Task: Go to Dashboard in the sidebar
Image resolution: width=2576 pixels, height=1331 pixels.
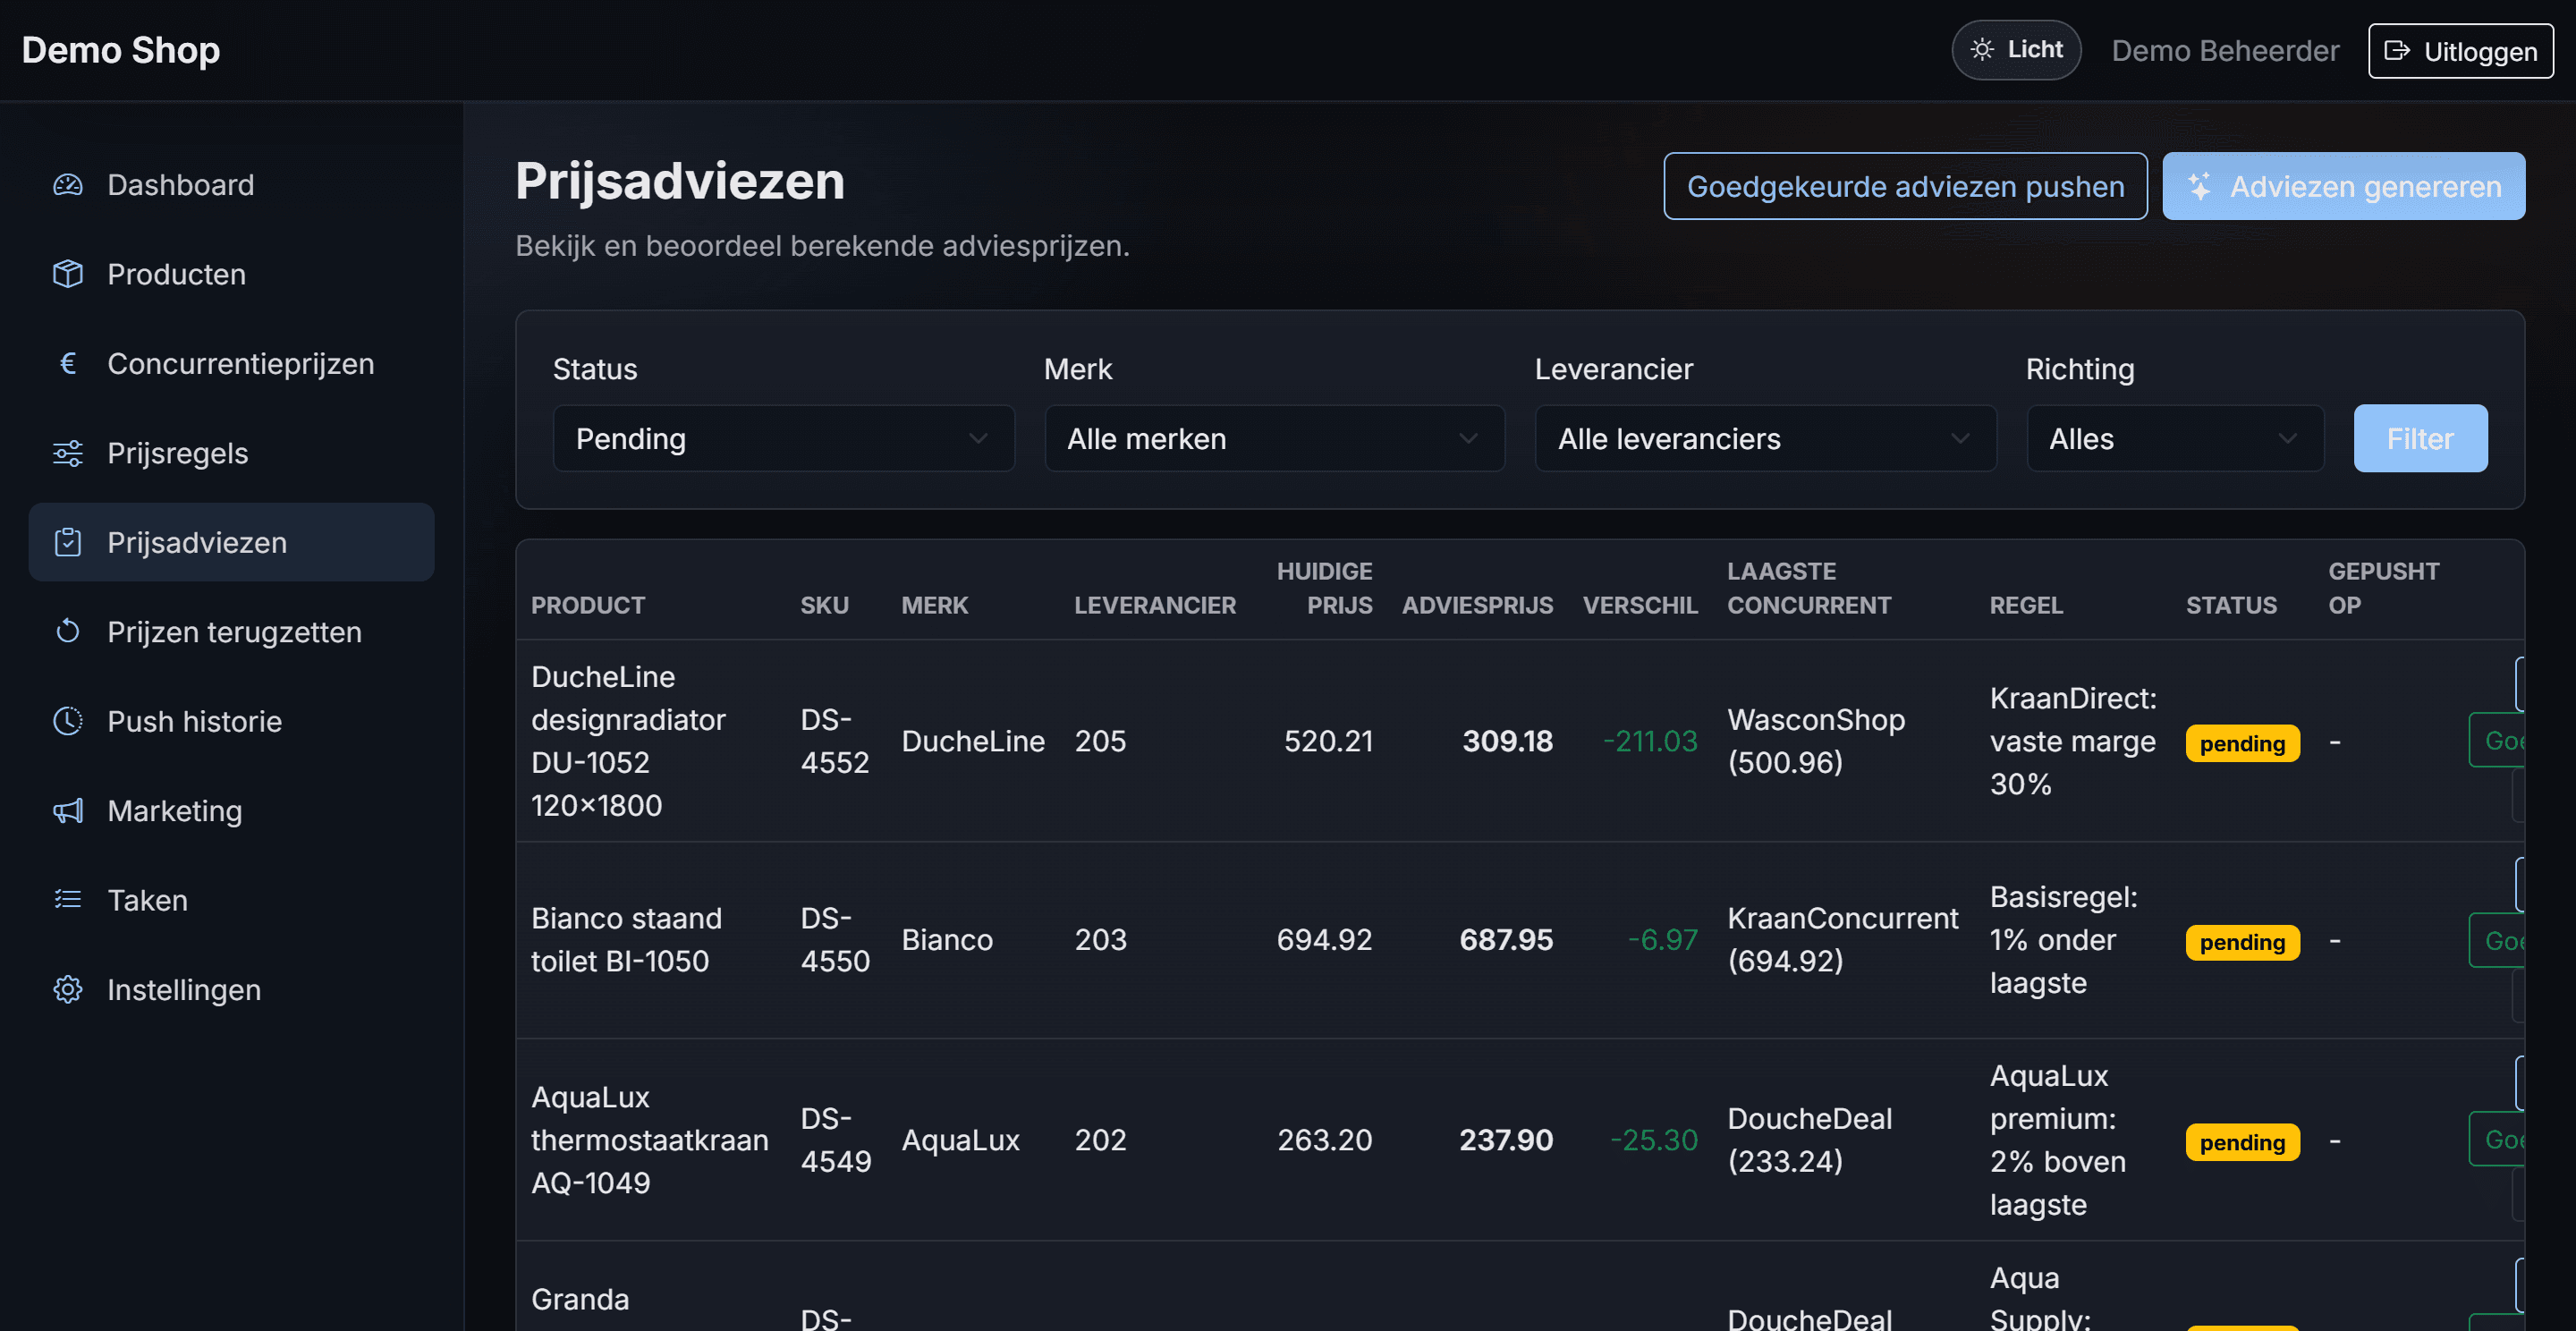Action: click(231, 185)
